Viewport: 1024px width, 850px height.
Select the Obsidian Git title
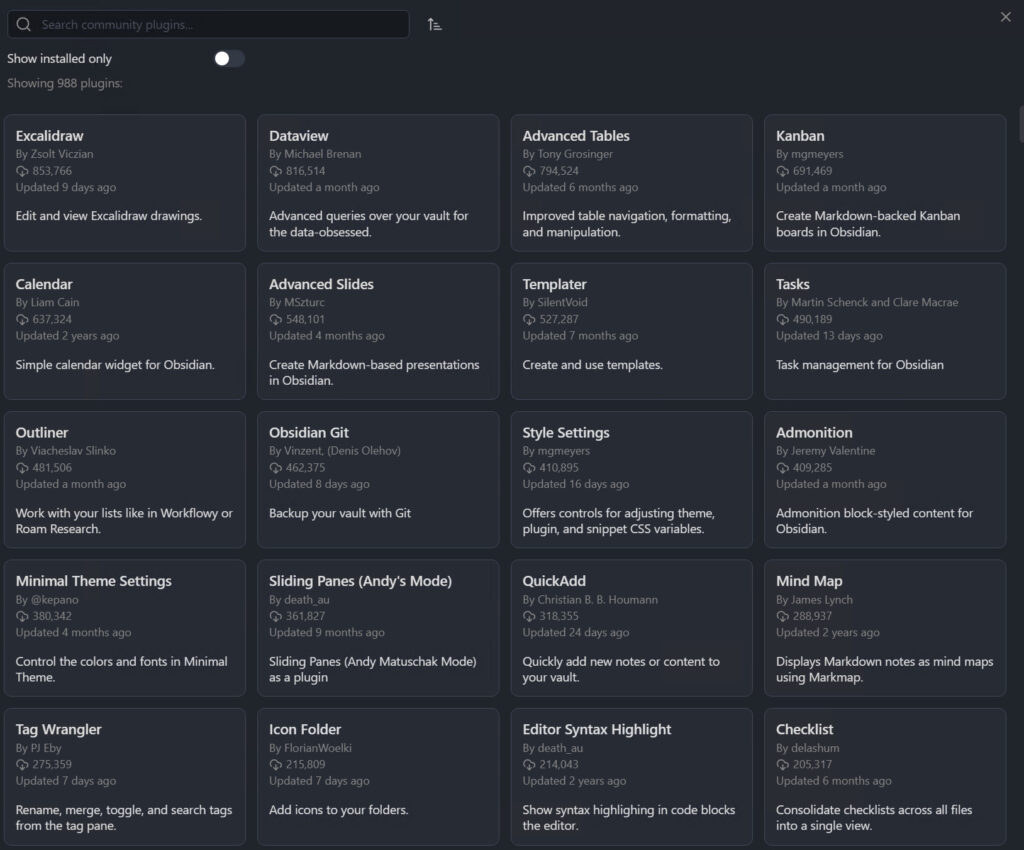click(309, 433)
